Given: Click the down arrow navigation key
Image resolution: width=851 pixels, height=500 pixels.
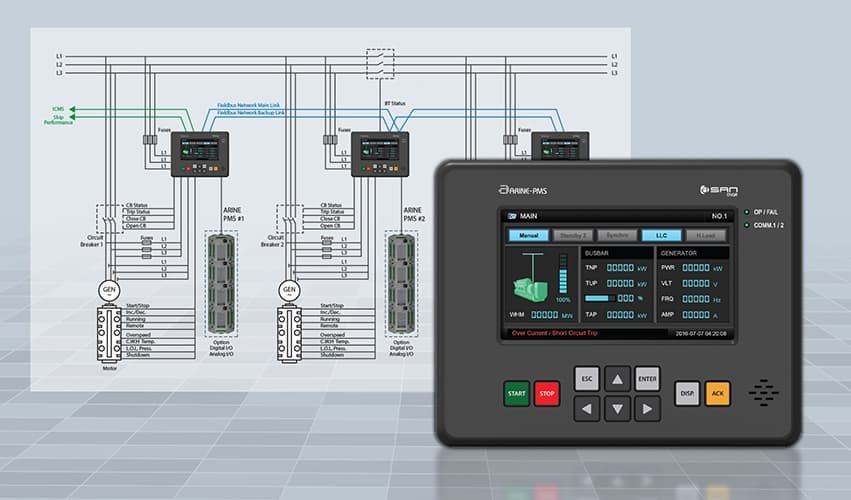Looking at the screenshot, I should pyautogui.click(x=618, y=409).
